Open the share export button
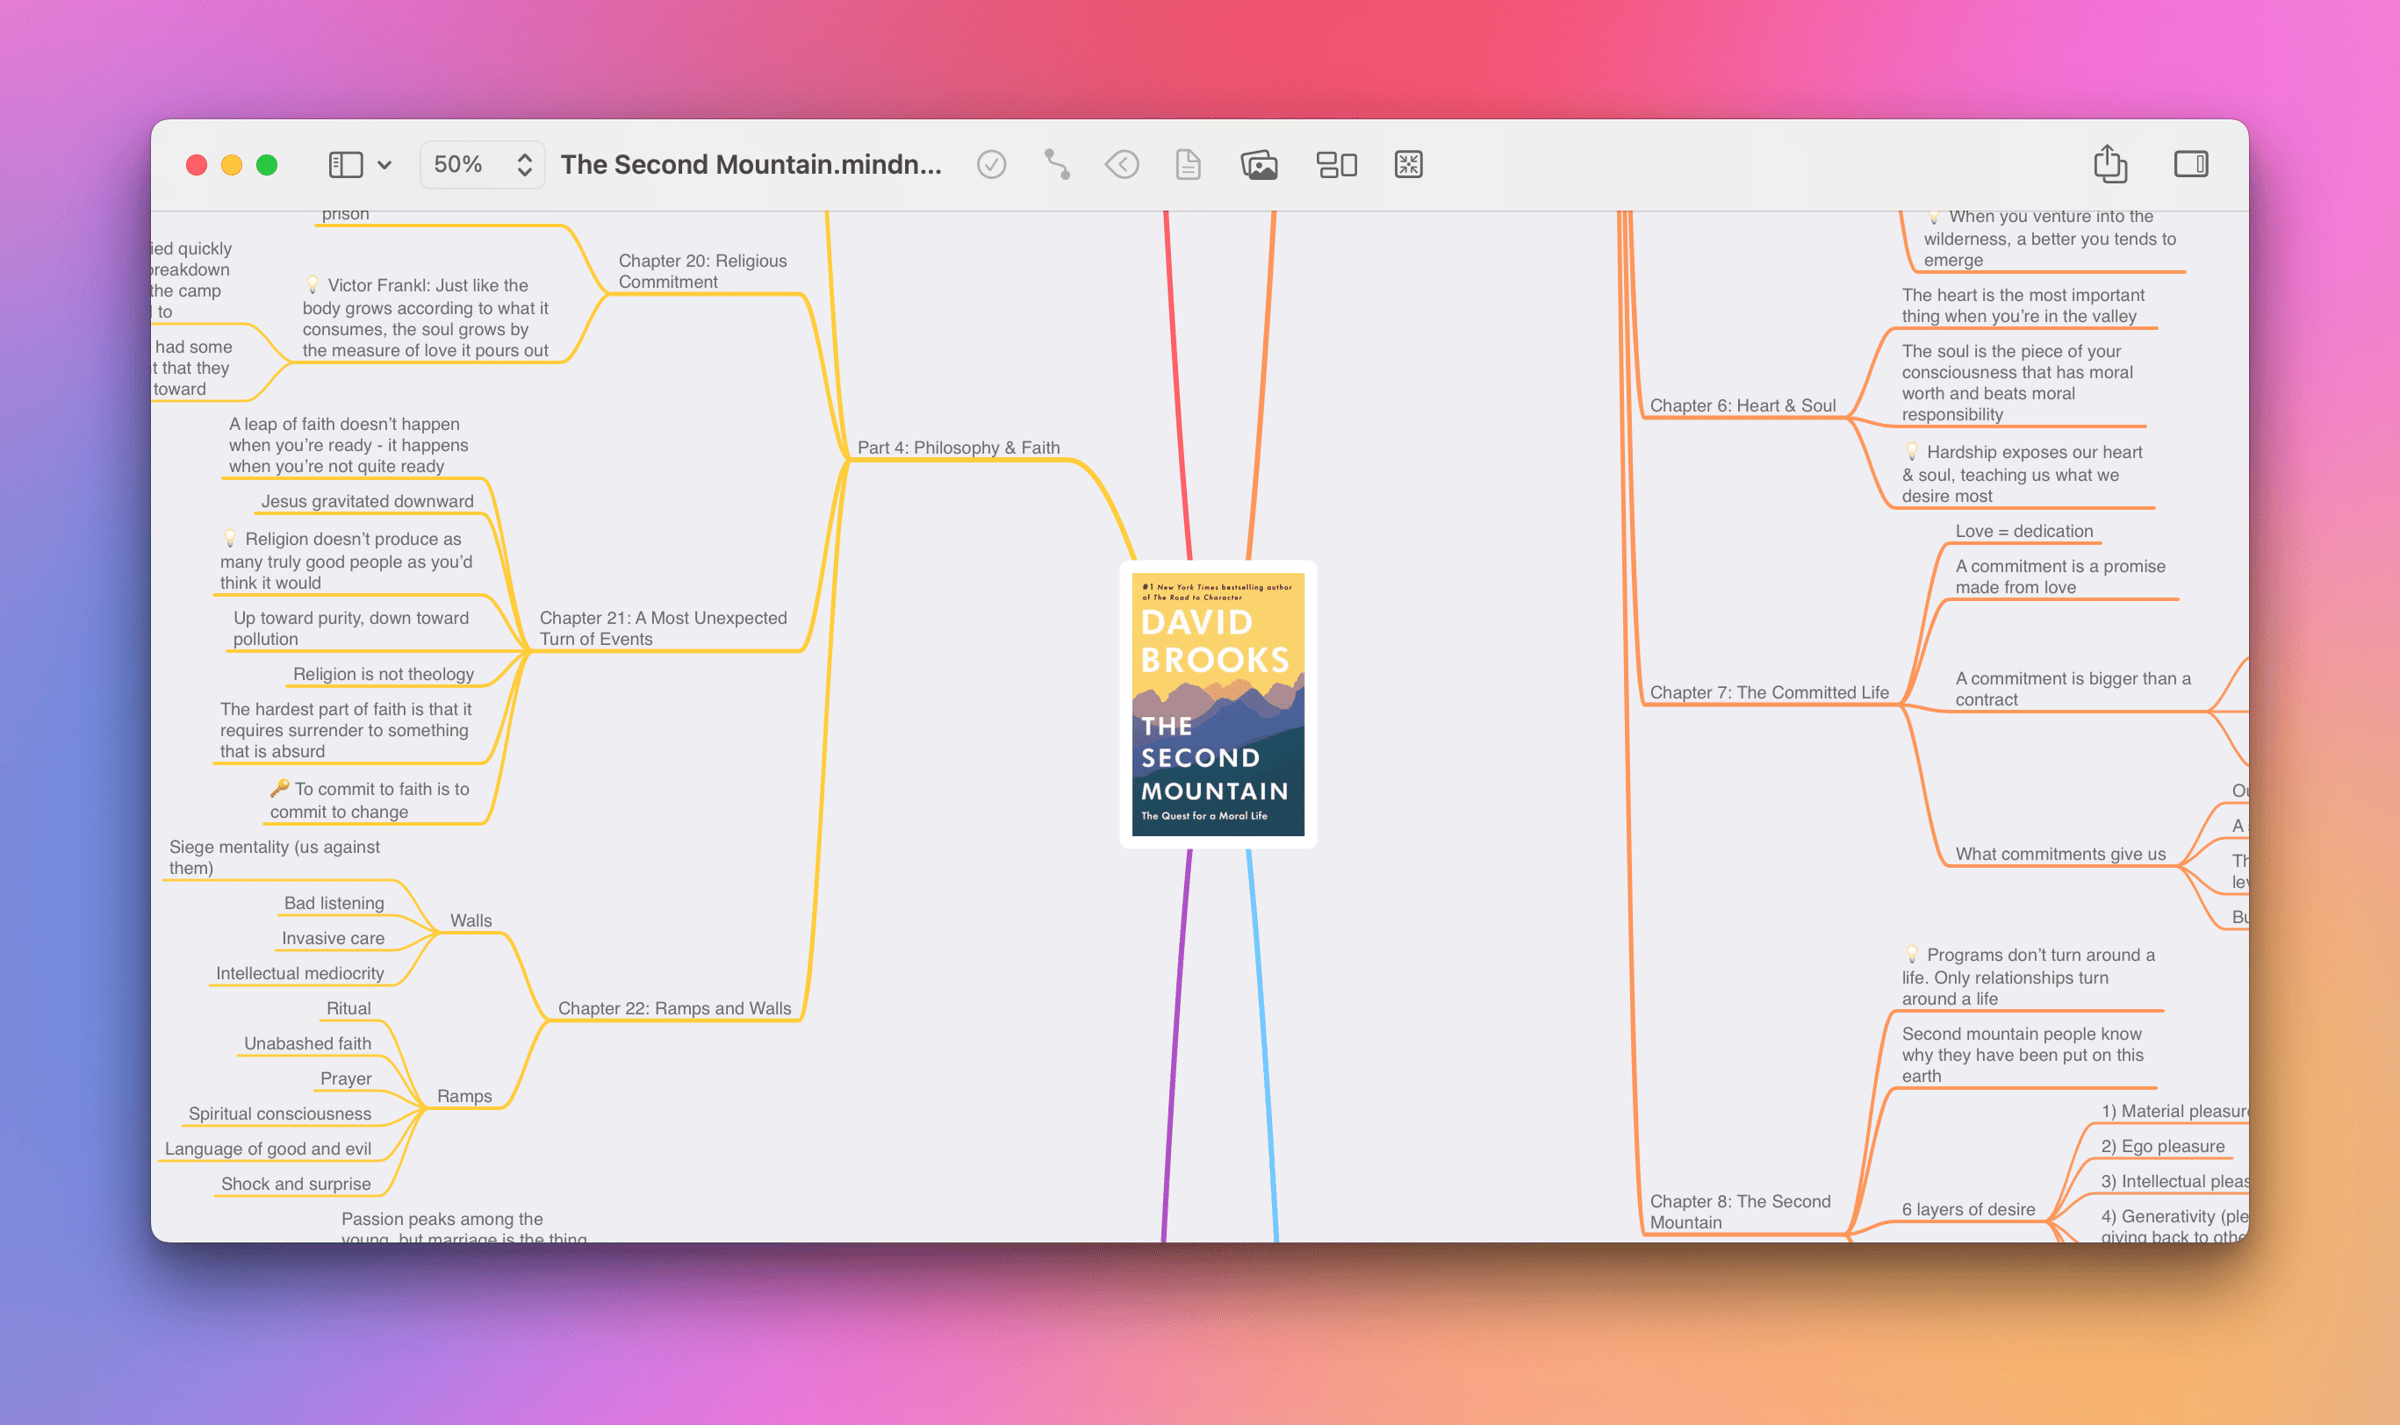Screen dimensions: 2400x1425 click(x=2110, y=163)
